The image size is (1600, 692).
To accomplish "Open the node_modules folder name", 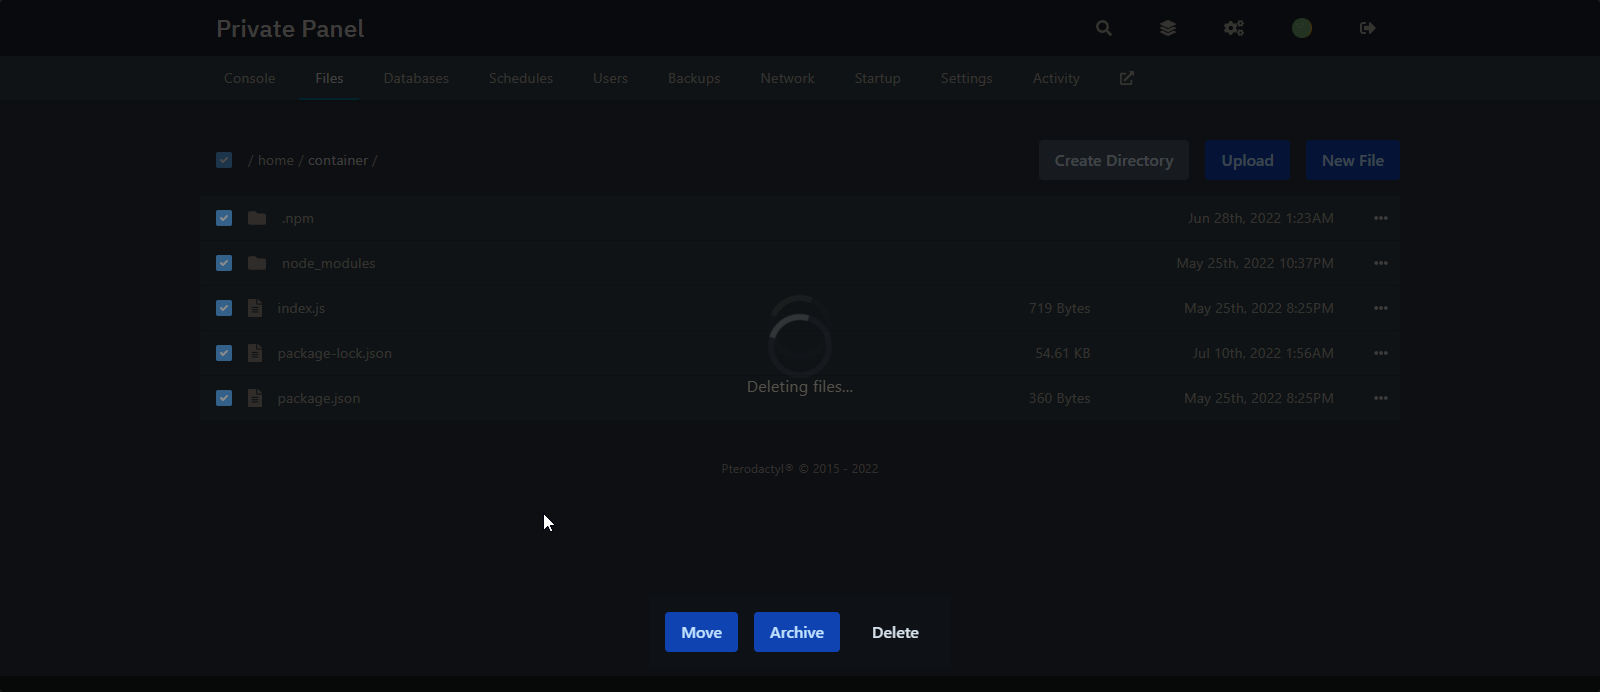I will [x=329, y=263].
